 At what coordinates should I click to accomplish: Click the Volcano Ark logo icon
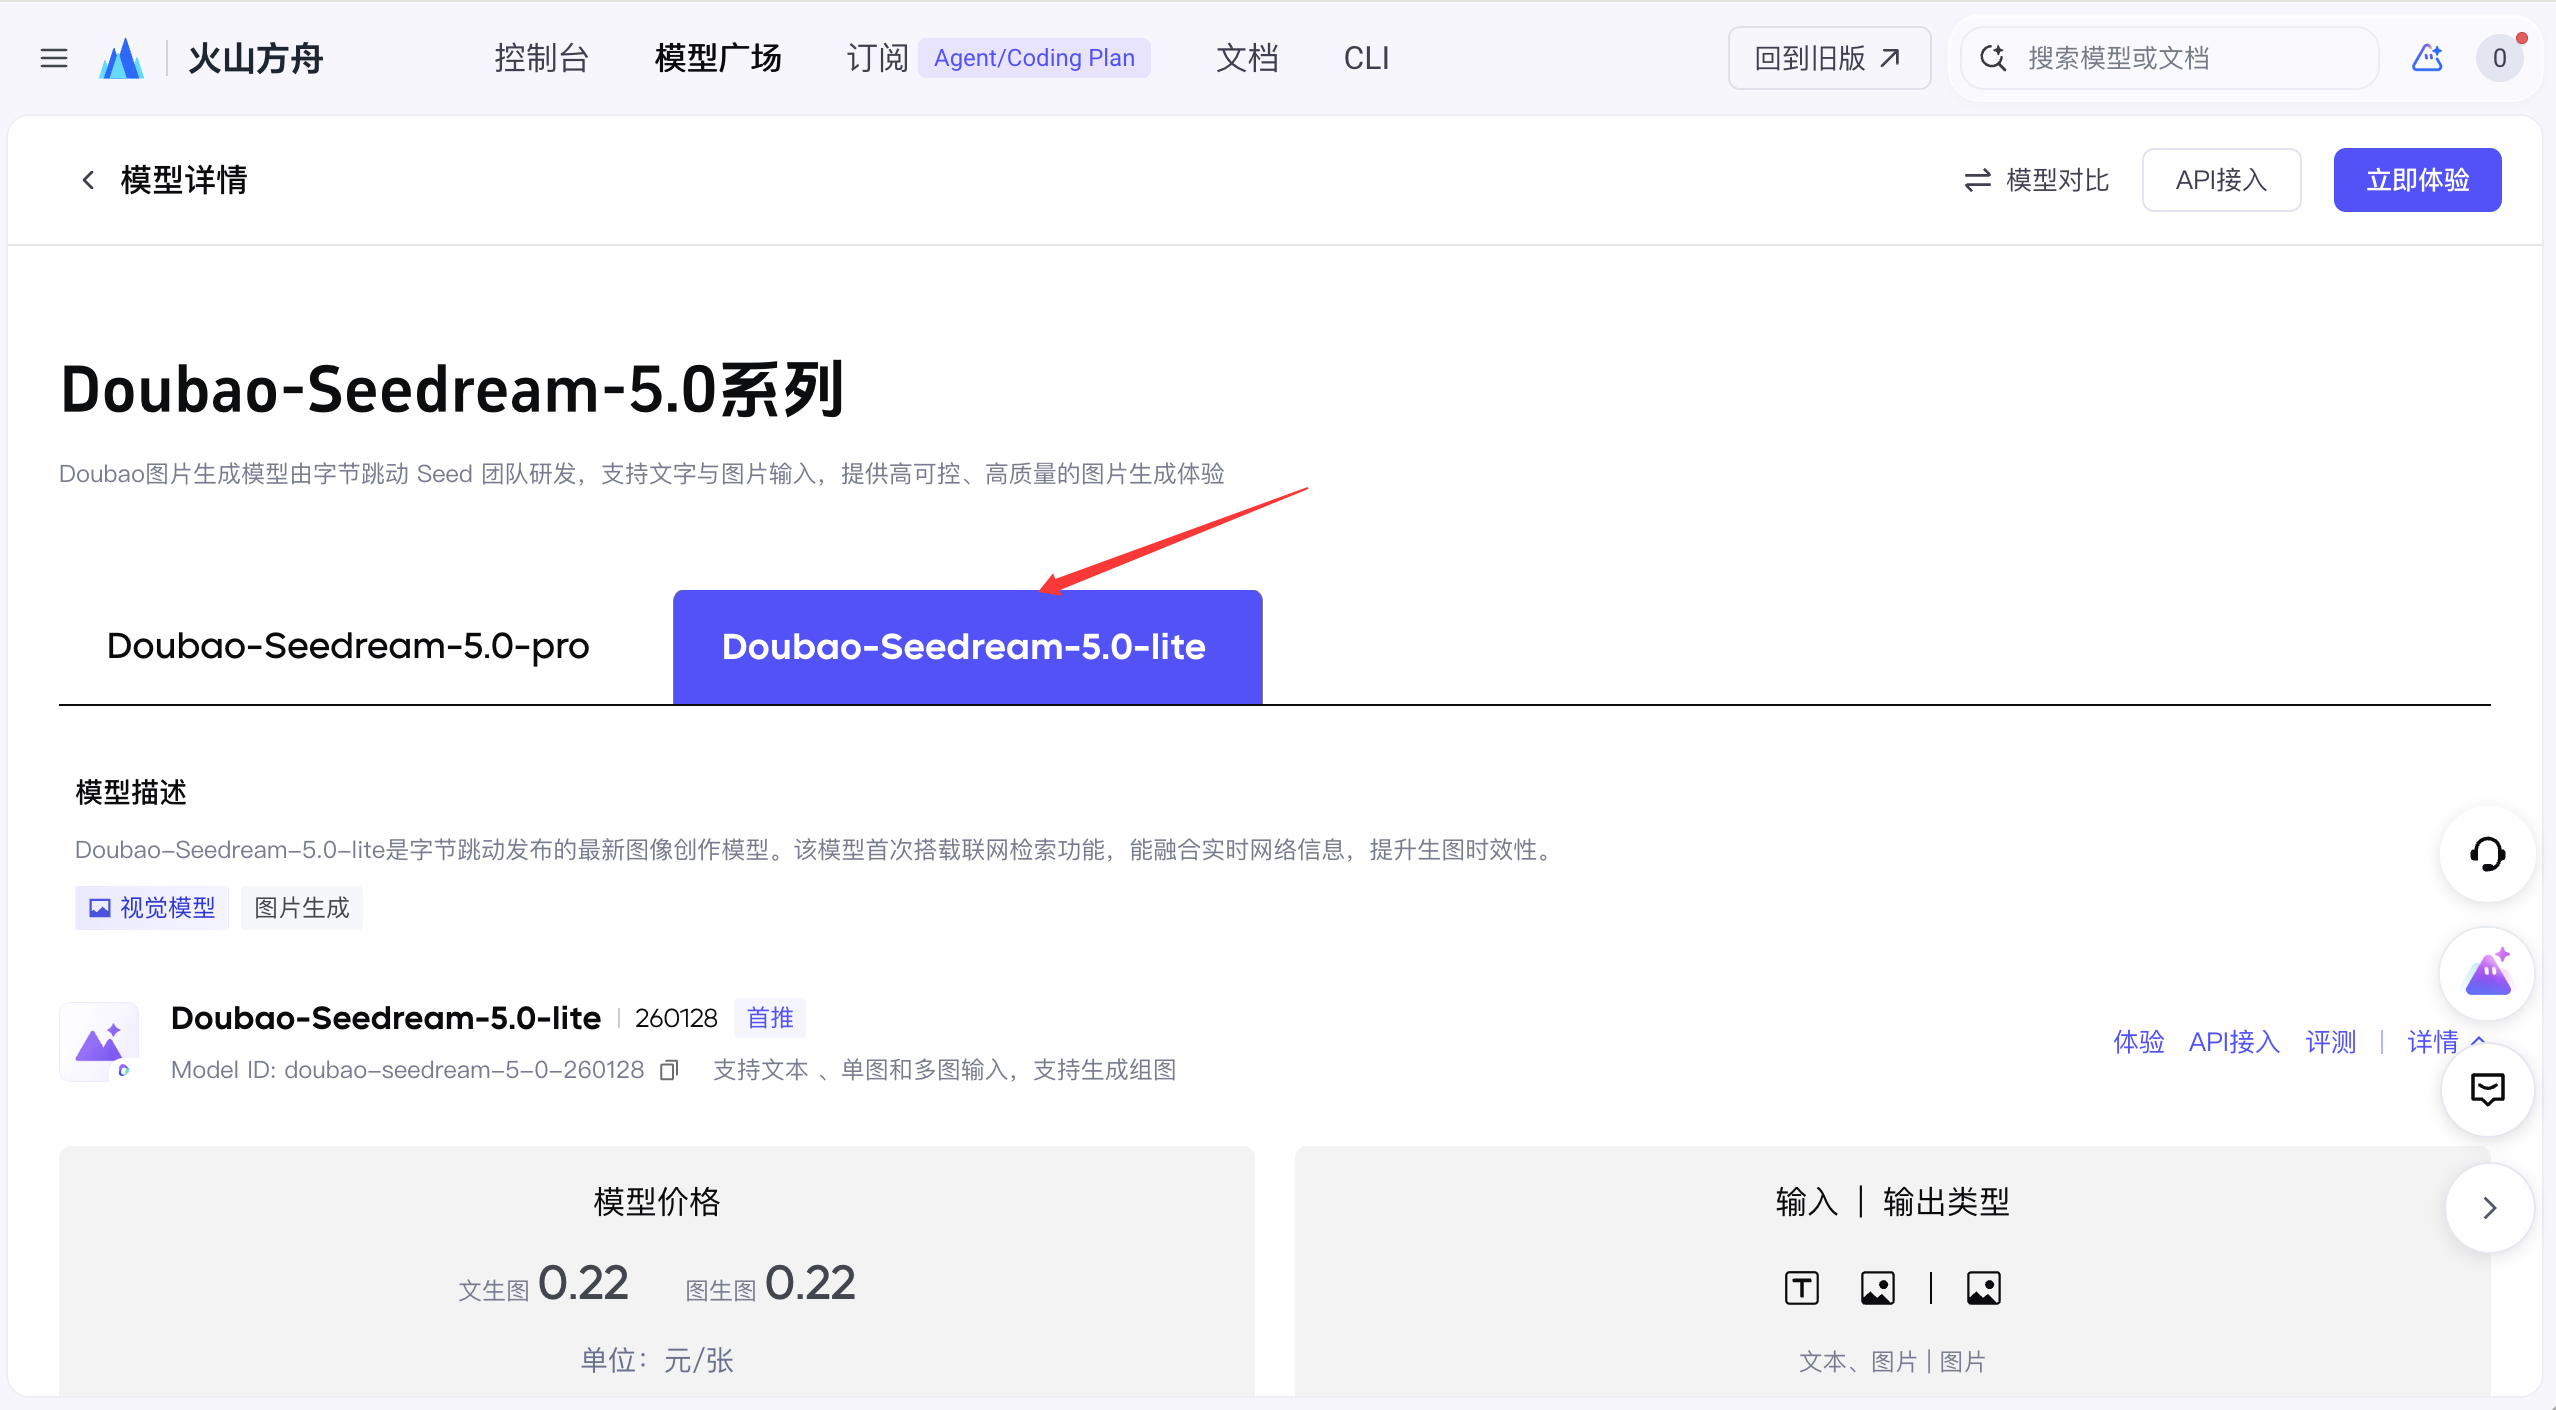coord(122,58)
